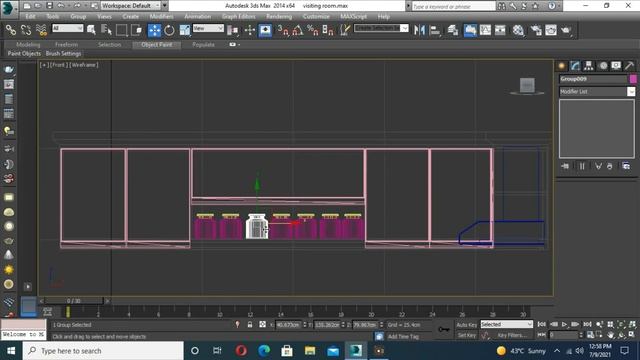
Task: Click the Select and Manipulate icon
Action: 250,30
